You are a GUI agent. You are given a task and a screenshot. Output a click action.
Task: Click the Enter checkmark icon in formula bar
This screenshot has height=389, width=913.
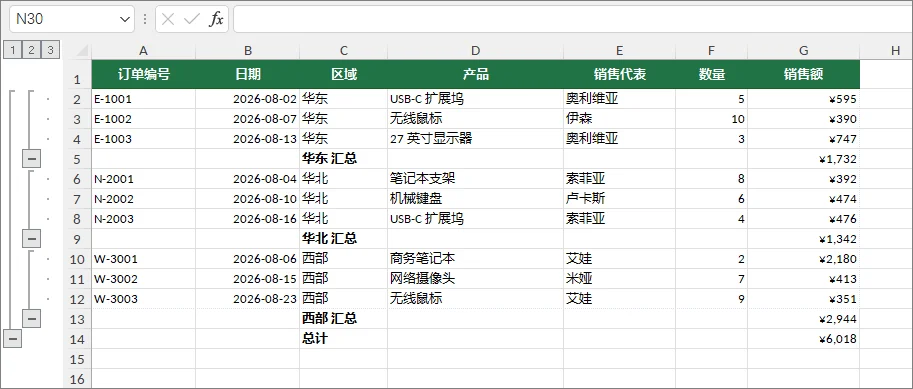pyautogui.click(x=192, y=19)
